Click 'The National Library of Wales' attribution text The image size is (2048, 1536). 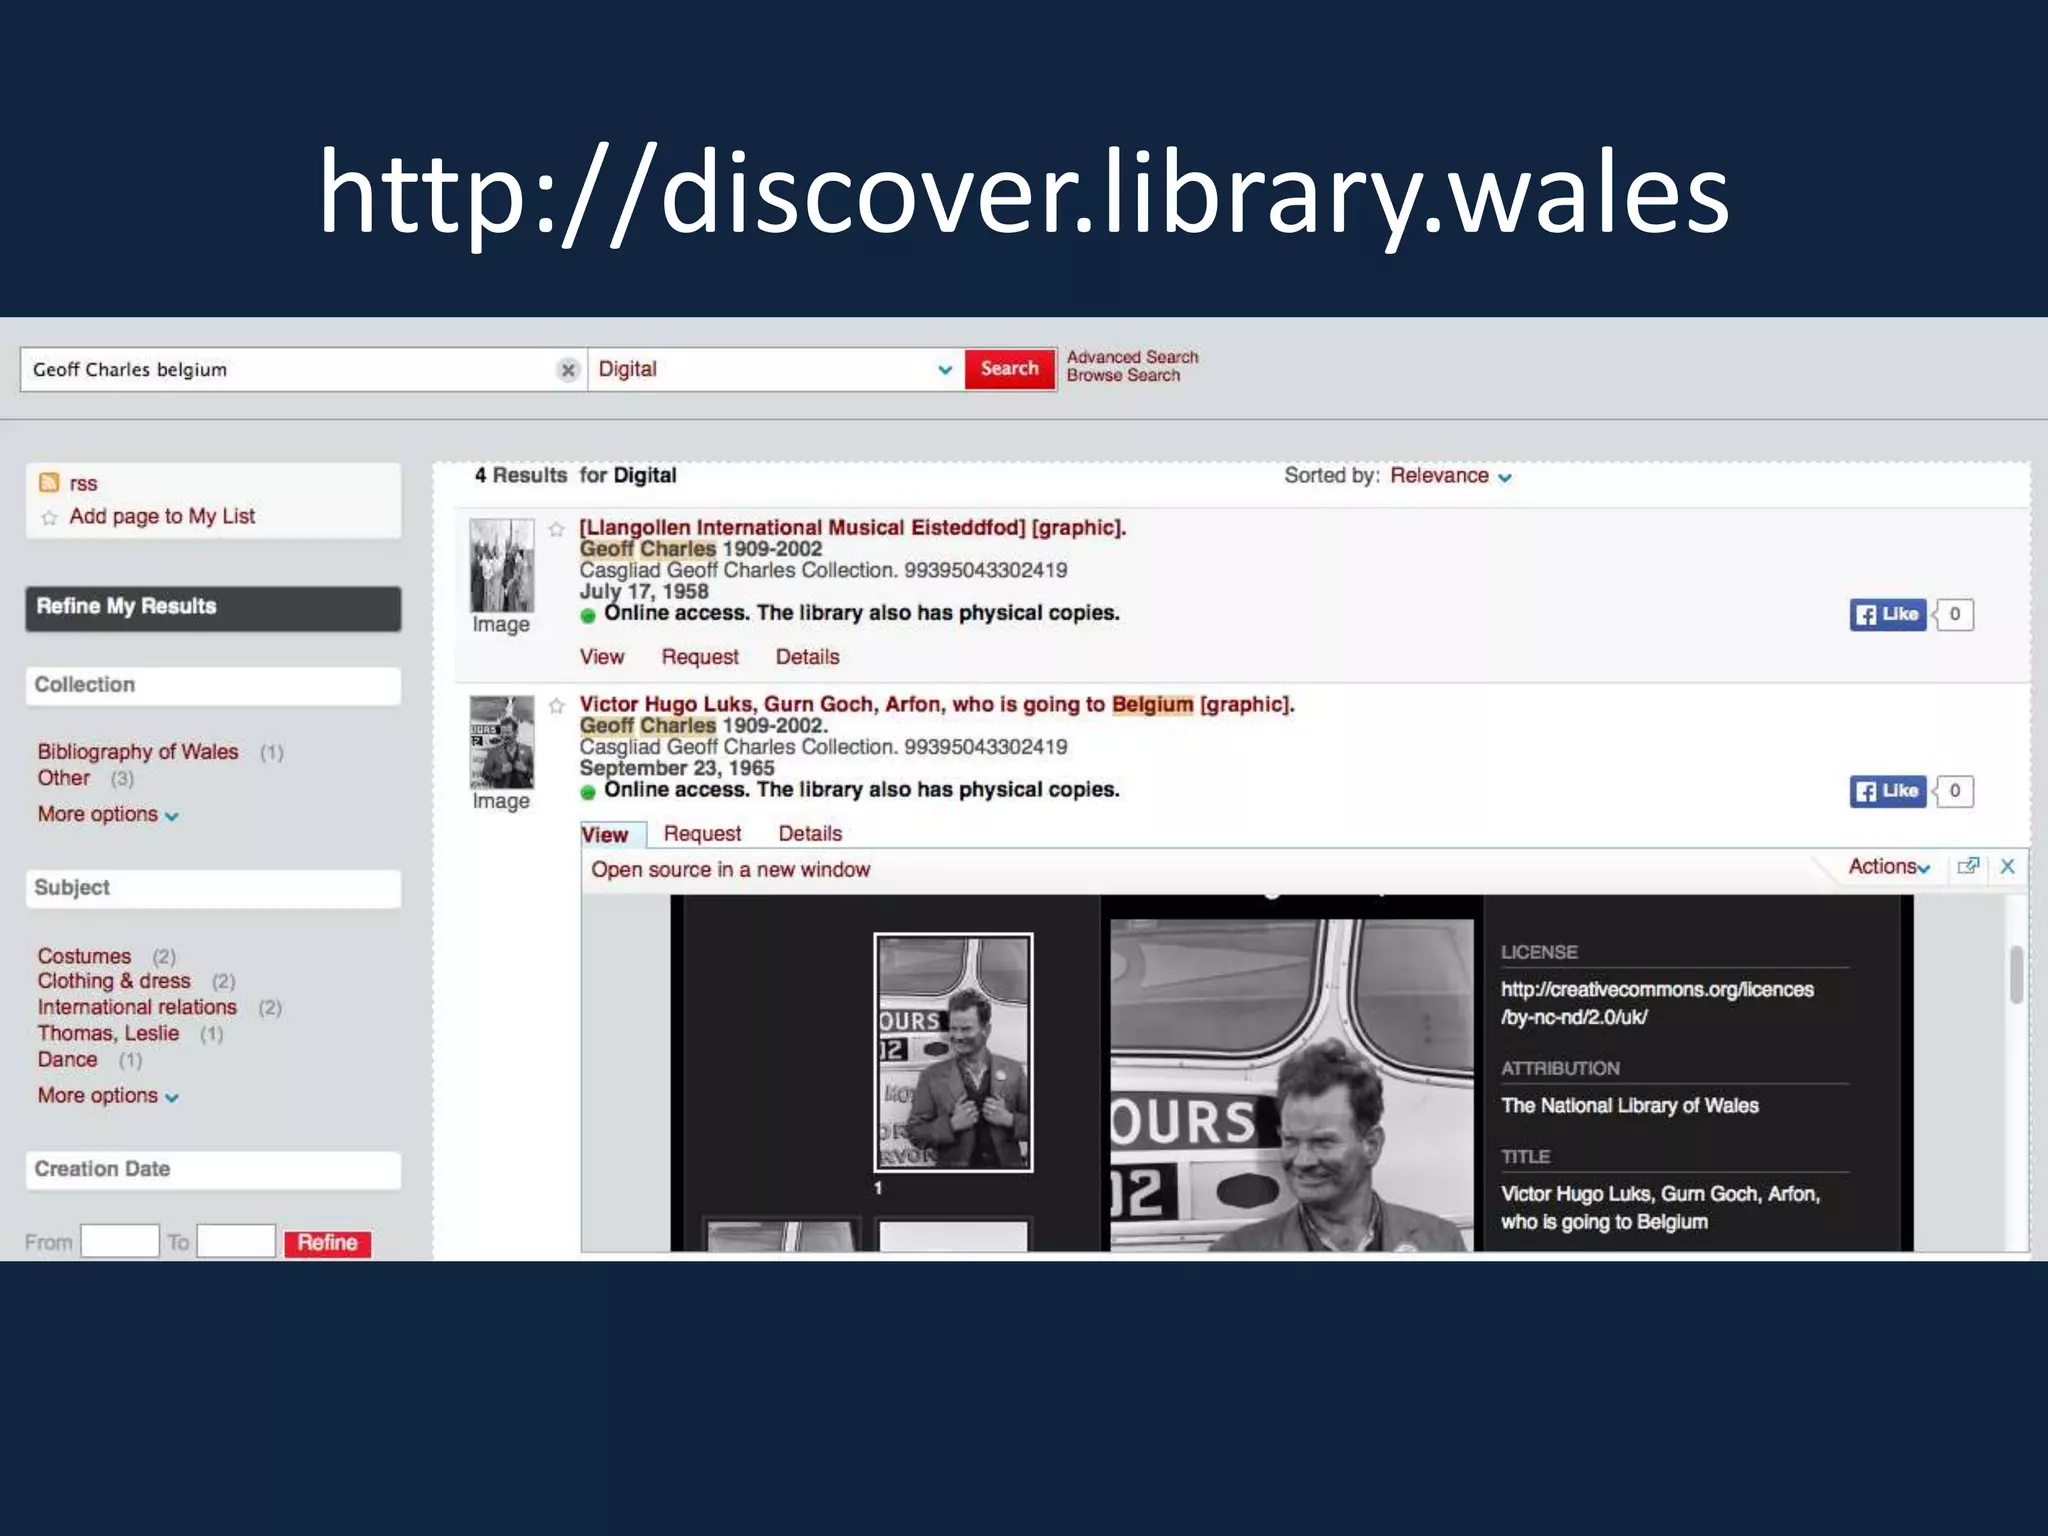click(1630, 1105)
